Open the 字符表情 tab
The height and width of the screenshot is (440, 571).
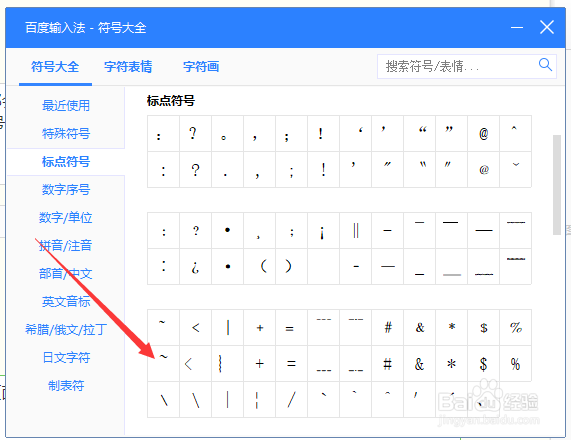pyautogui.click(x=128, y=67)
